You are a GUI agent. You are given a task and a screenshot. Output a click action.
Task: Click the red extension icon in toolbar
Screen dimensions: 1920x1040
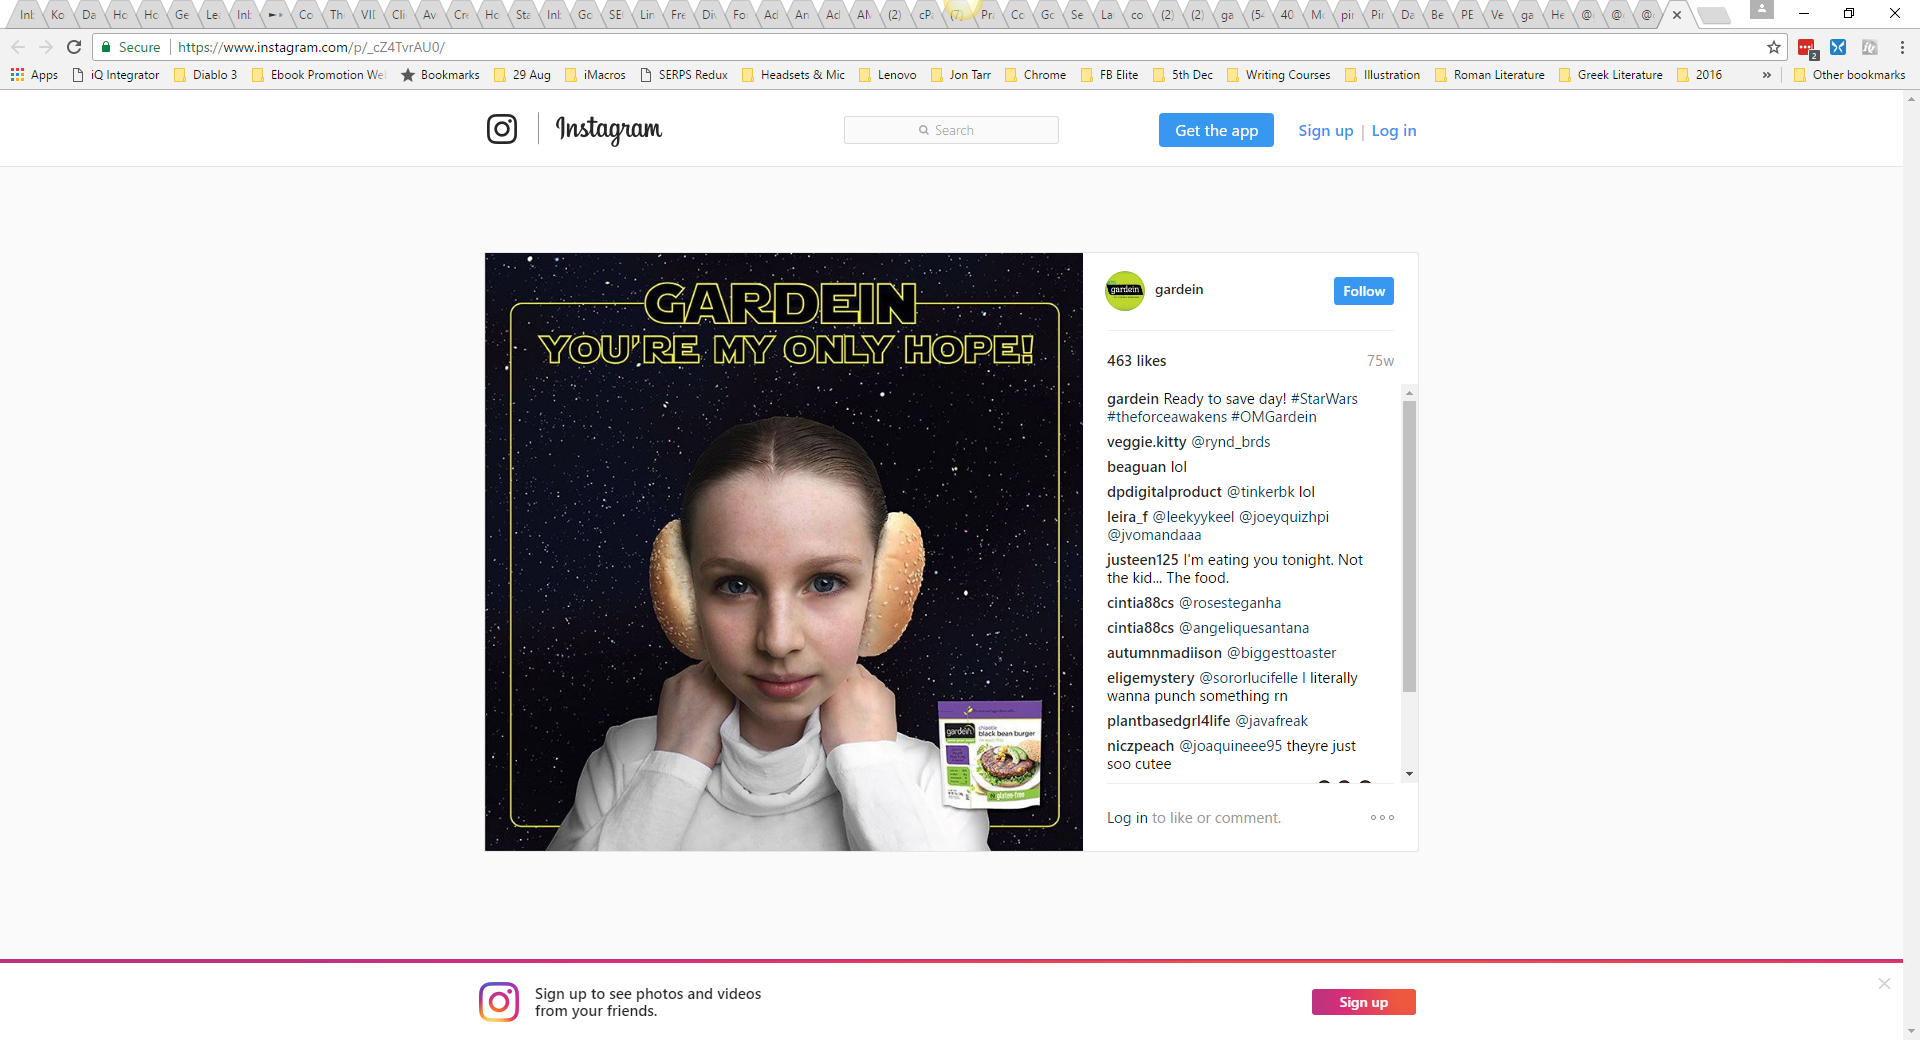[1807, 47]
